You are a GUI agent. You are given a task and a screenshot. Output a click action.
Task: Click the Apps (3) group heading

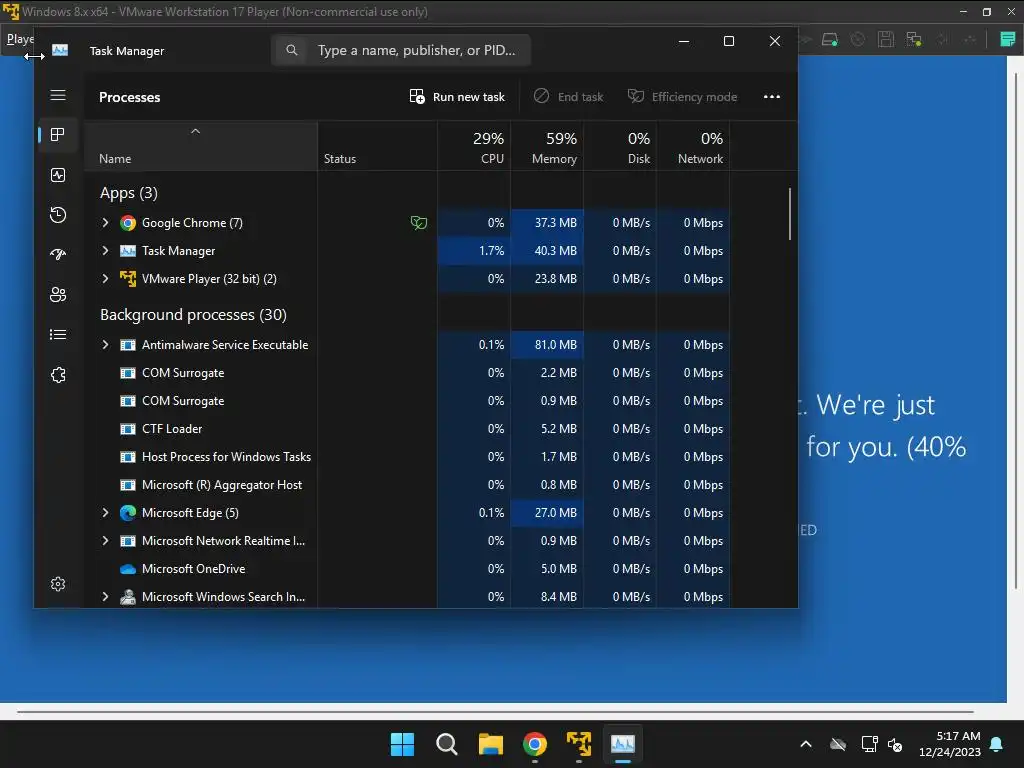[x=129, y=193]
